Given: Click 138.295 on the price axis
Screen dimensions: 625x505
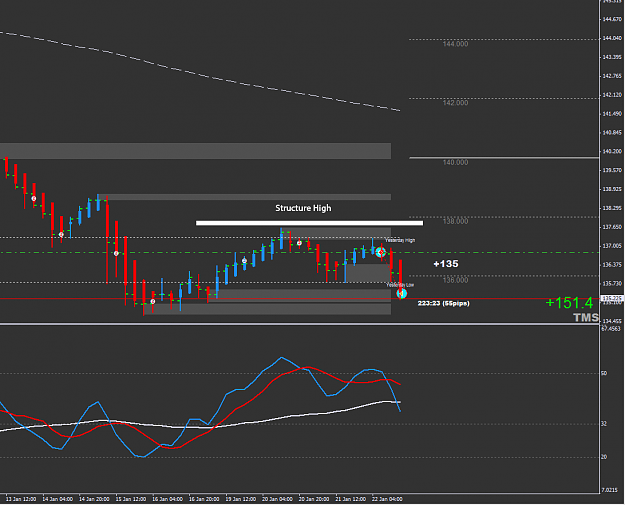Looking at the screenshot, I should [612, 208].
